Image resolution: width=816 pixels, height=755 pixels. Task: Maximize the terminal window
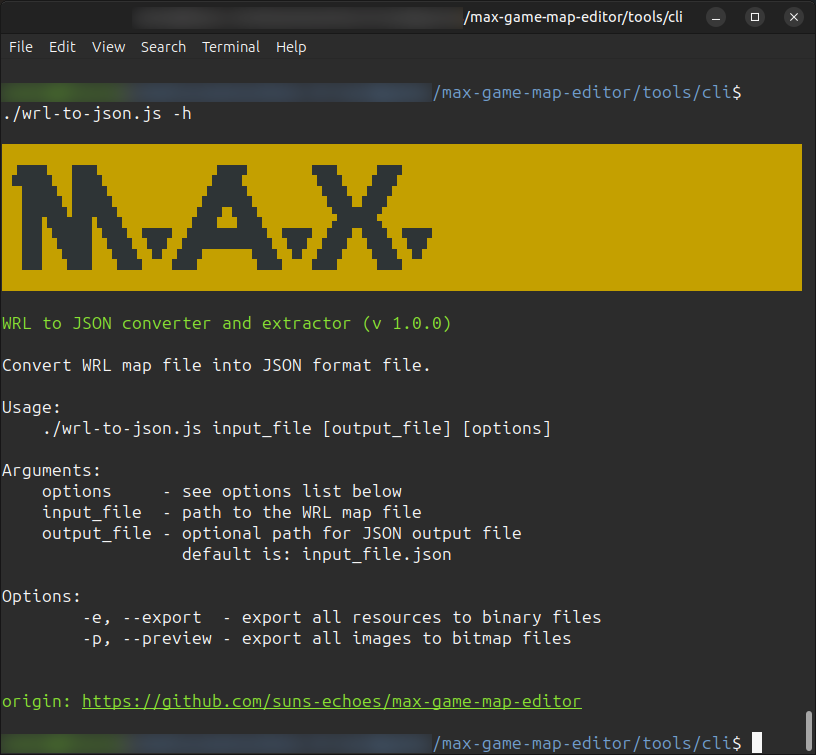point(754,17)
